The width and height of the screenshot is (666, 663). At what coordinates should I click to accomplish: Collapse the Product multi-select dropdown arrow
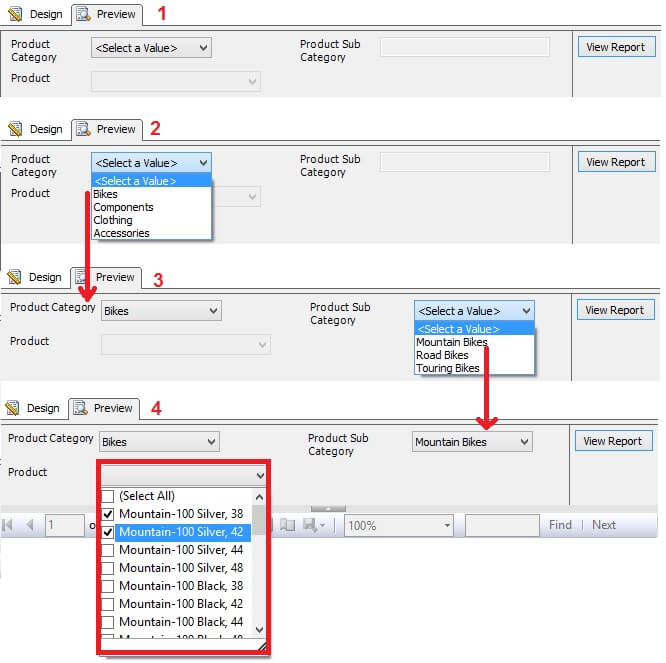(x=260, y=475)
